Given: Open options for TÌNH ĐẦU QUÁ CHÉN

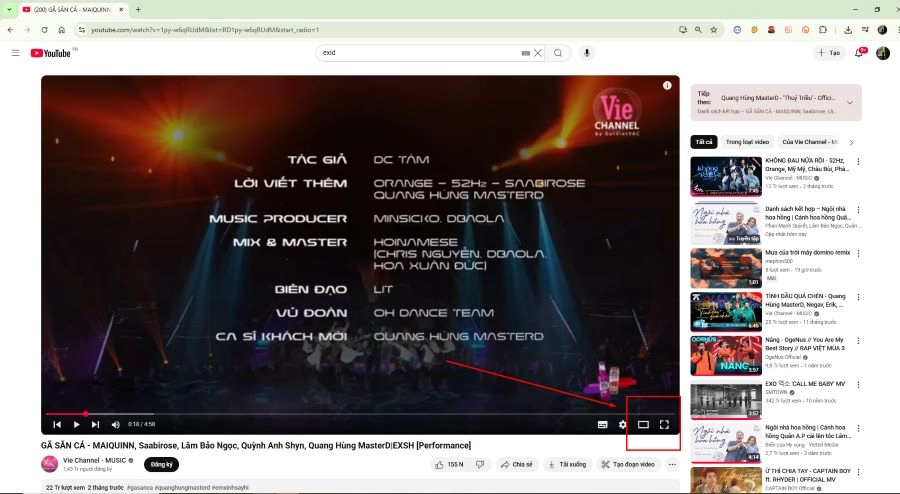Looking at the screenshot, I should point(858,297).
